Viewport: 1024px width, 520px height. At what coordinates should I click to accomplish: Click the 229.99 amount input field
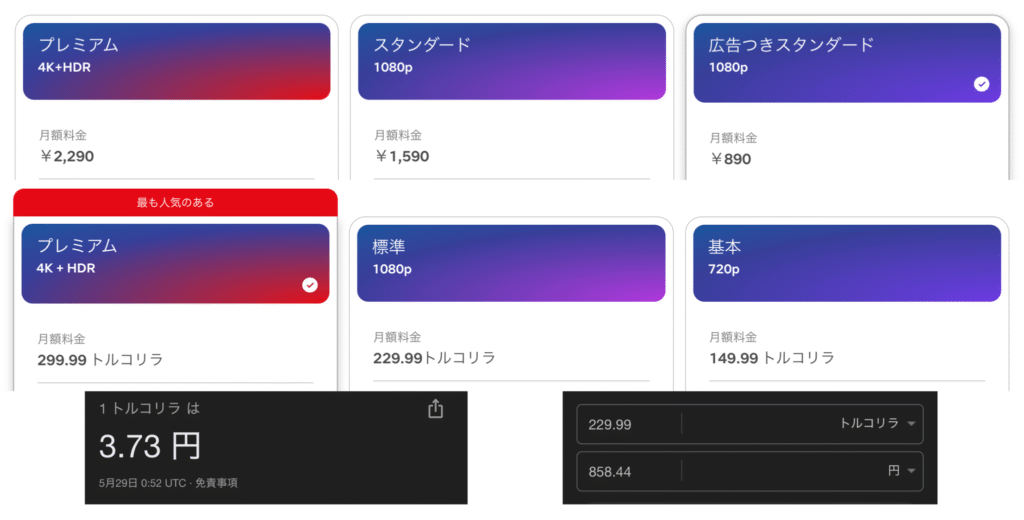pos(628,425)
